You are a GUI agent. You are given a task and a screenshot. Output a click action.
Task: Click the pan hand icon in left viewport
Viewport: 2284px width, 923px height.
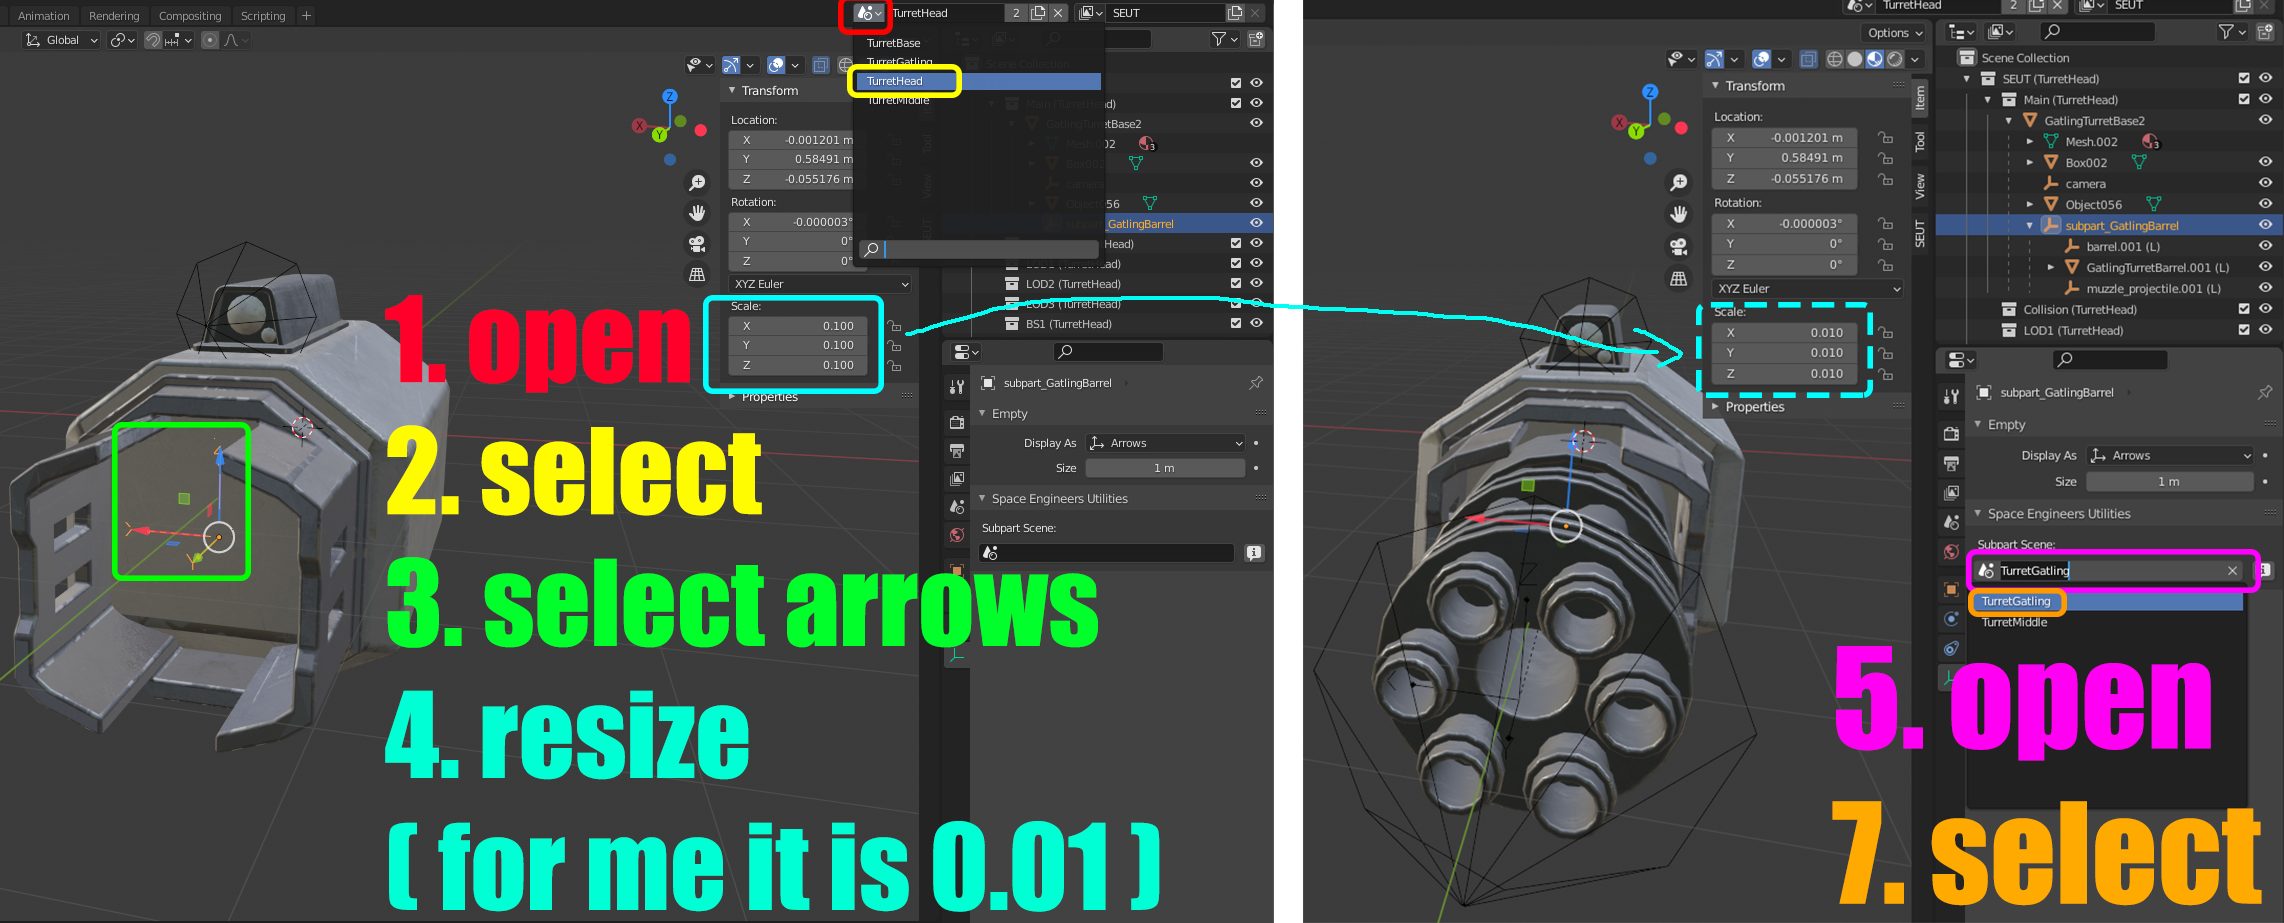697,213
